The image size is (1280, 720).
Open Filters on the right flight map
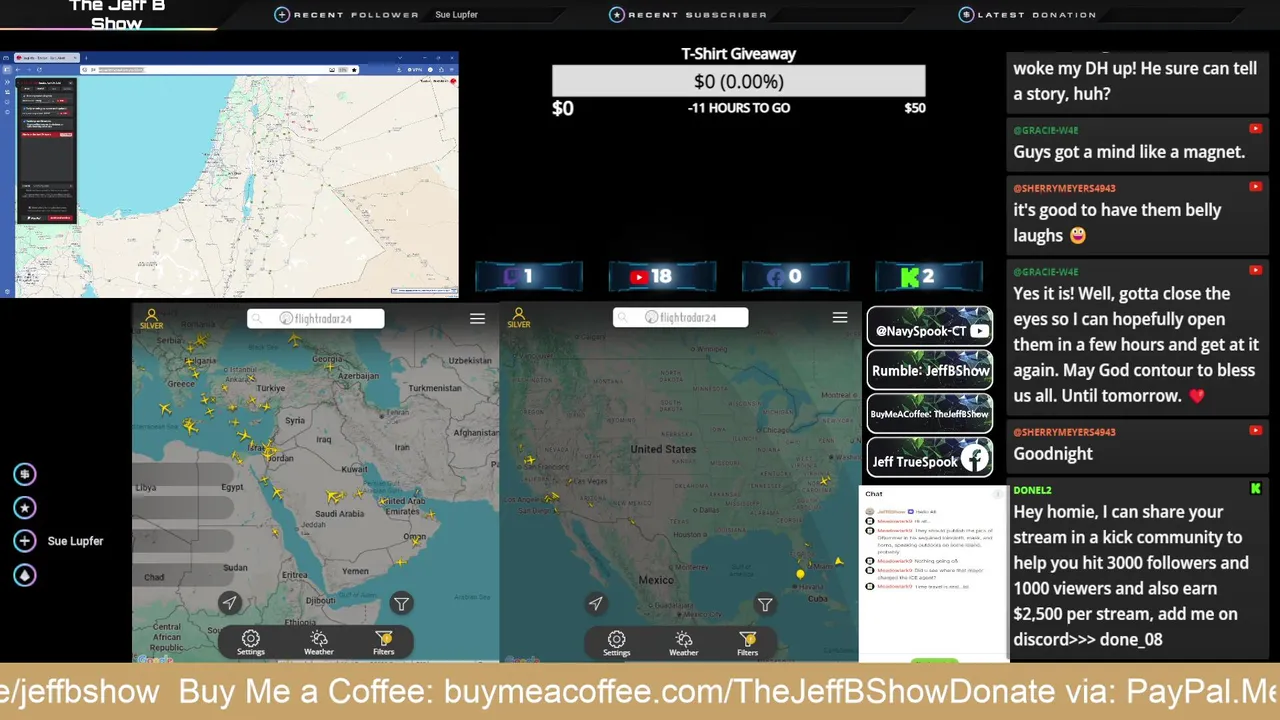pos(748,643)
